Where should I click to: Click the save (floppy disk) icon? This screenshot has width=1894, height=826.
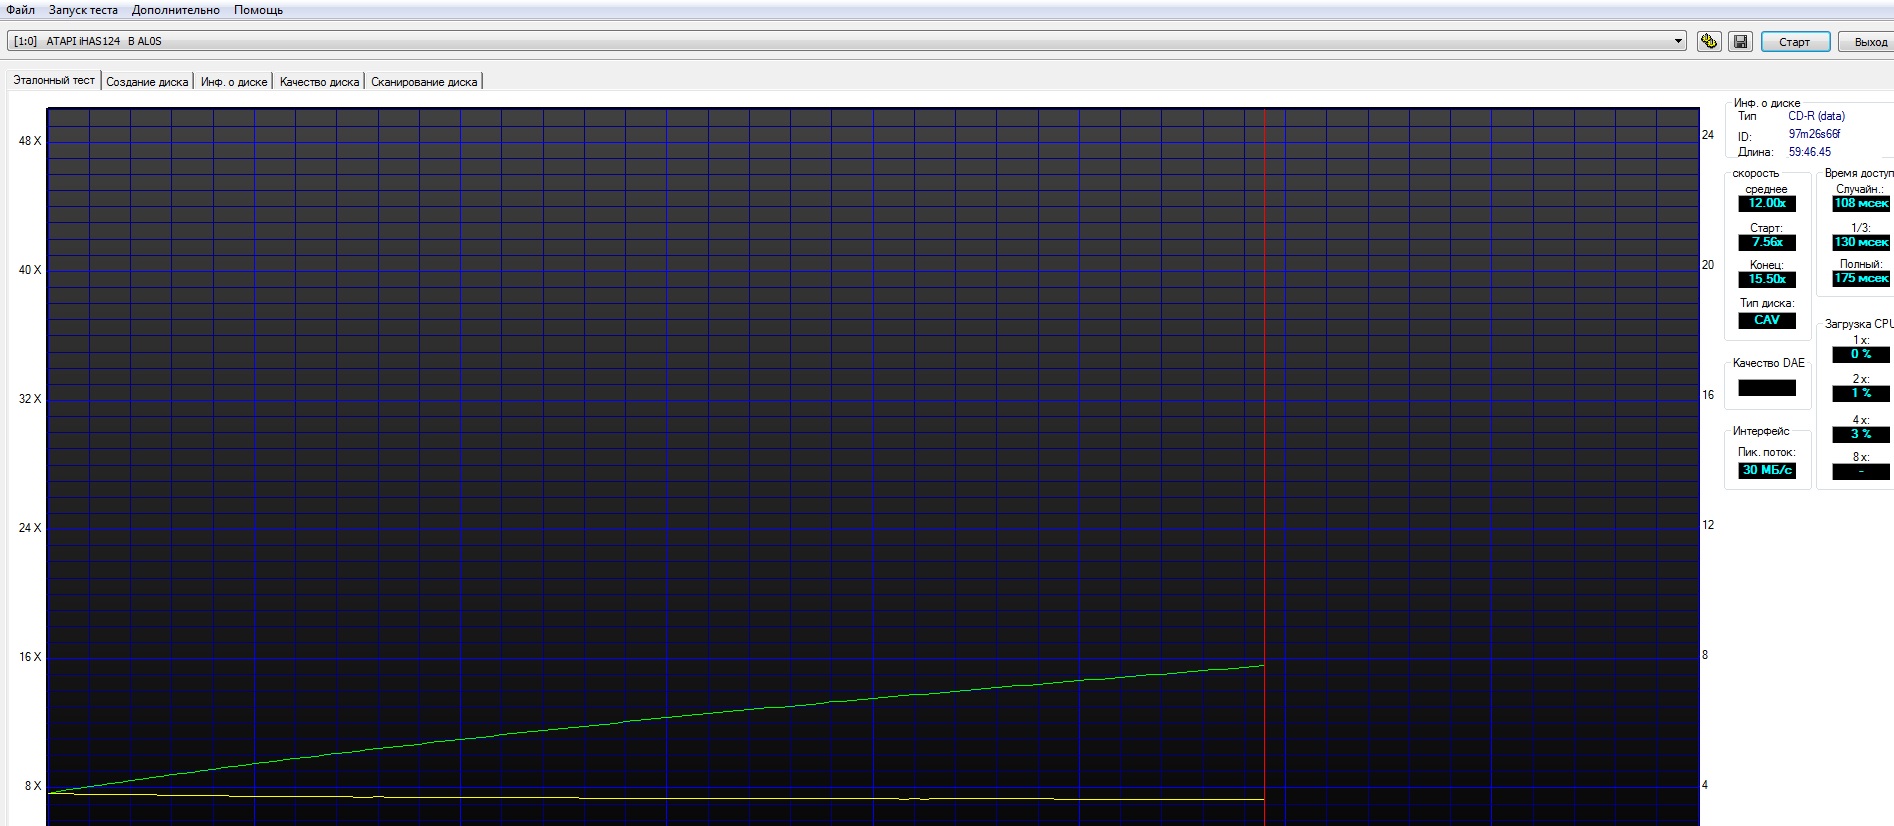pos(1740,41)
